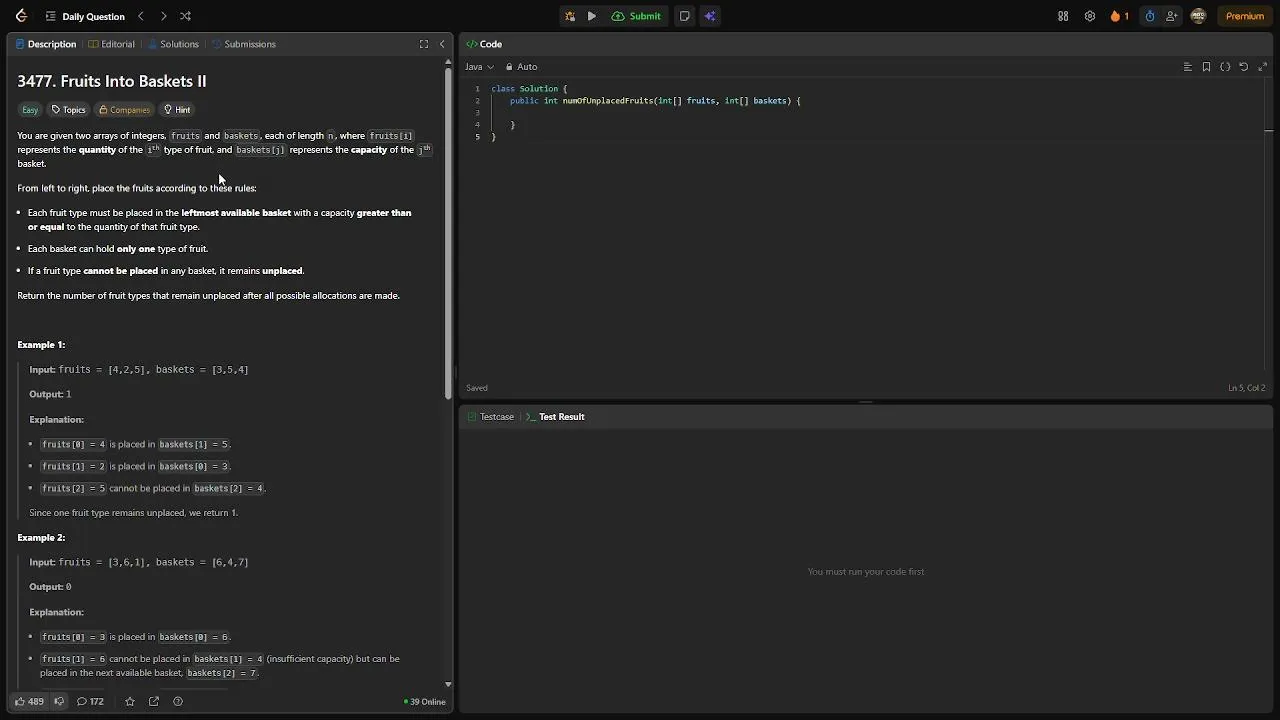Screen dimensions: 1280x720
Task: Open the settings gear in the top bar
Action: click(x=1090, y=16)
